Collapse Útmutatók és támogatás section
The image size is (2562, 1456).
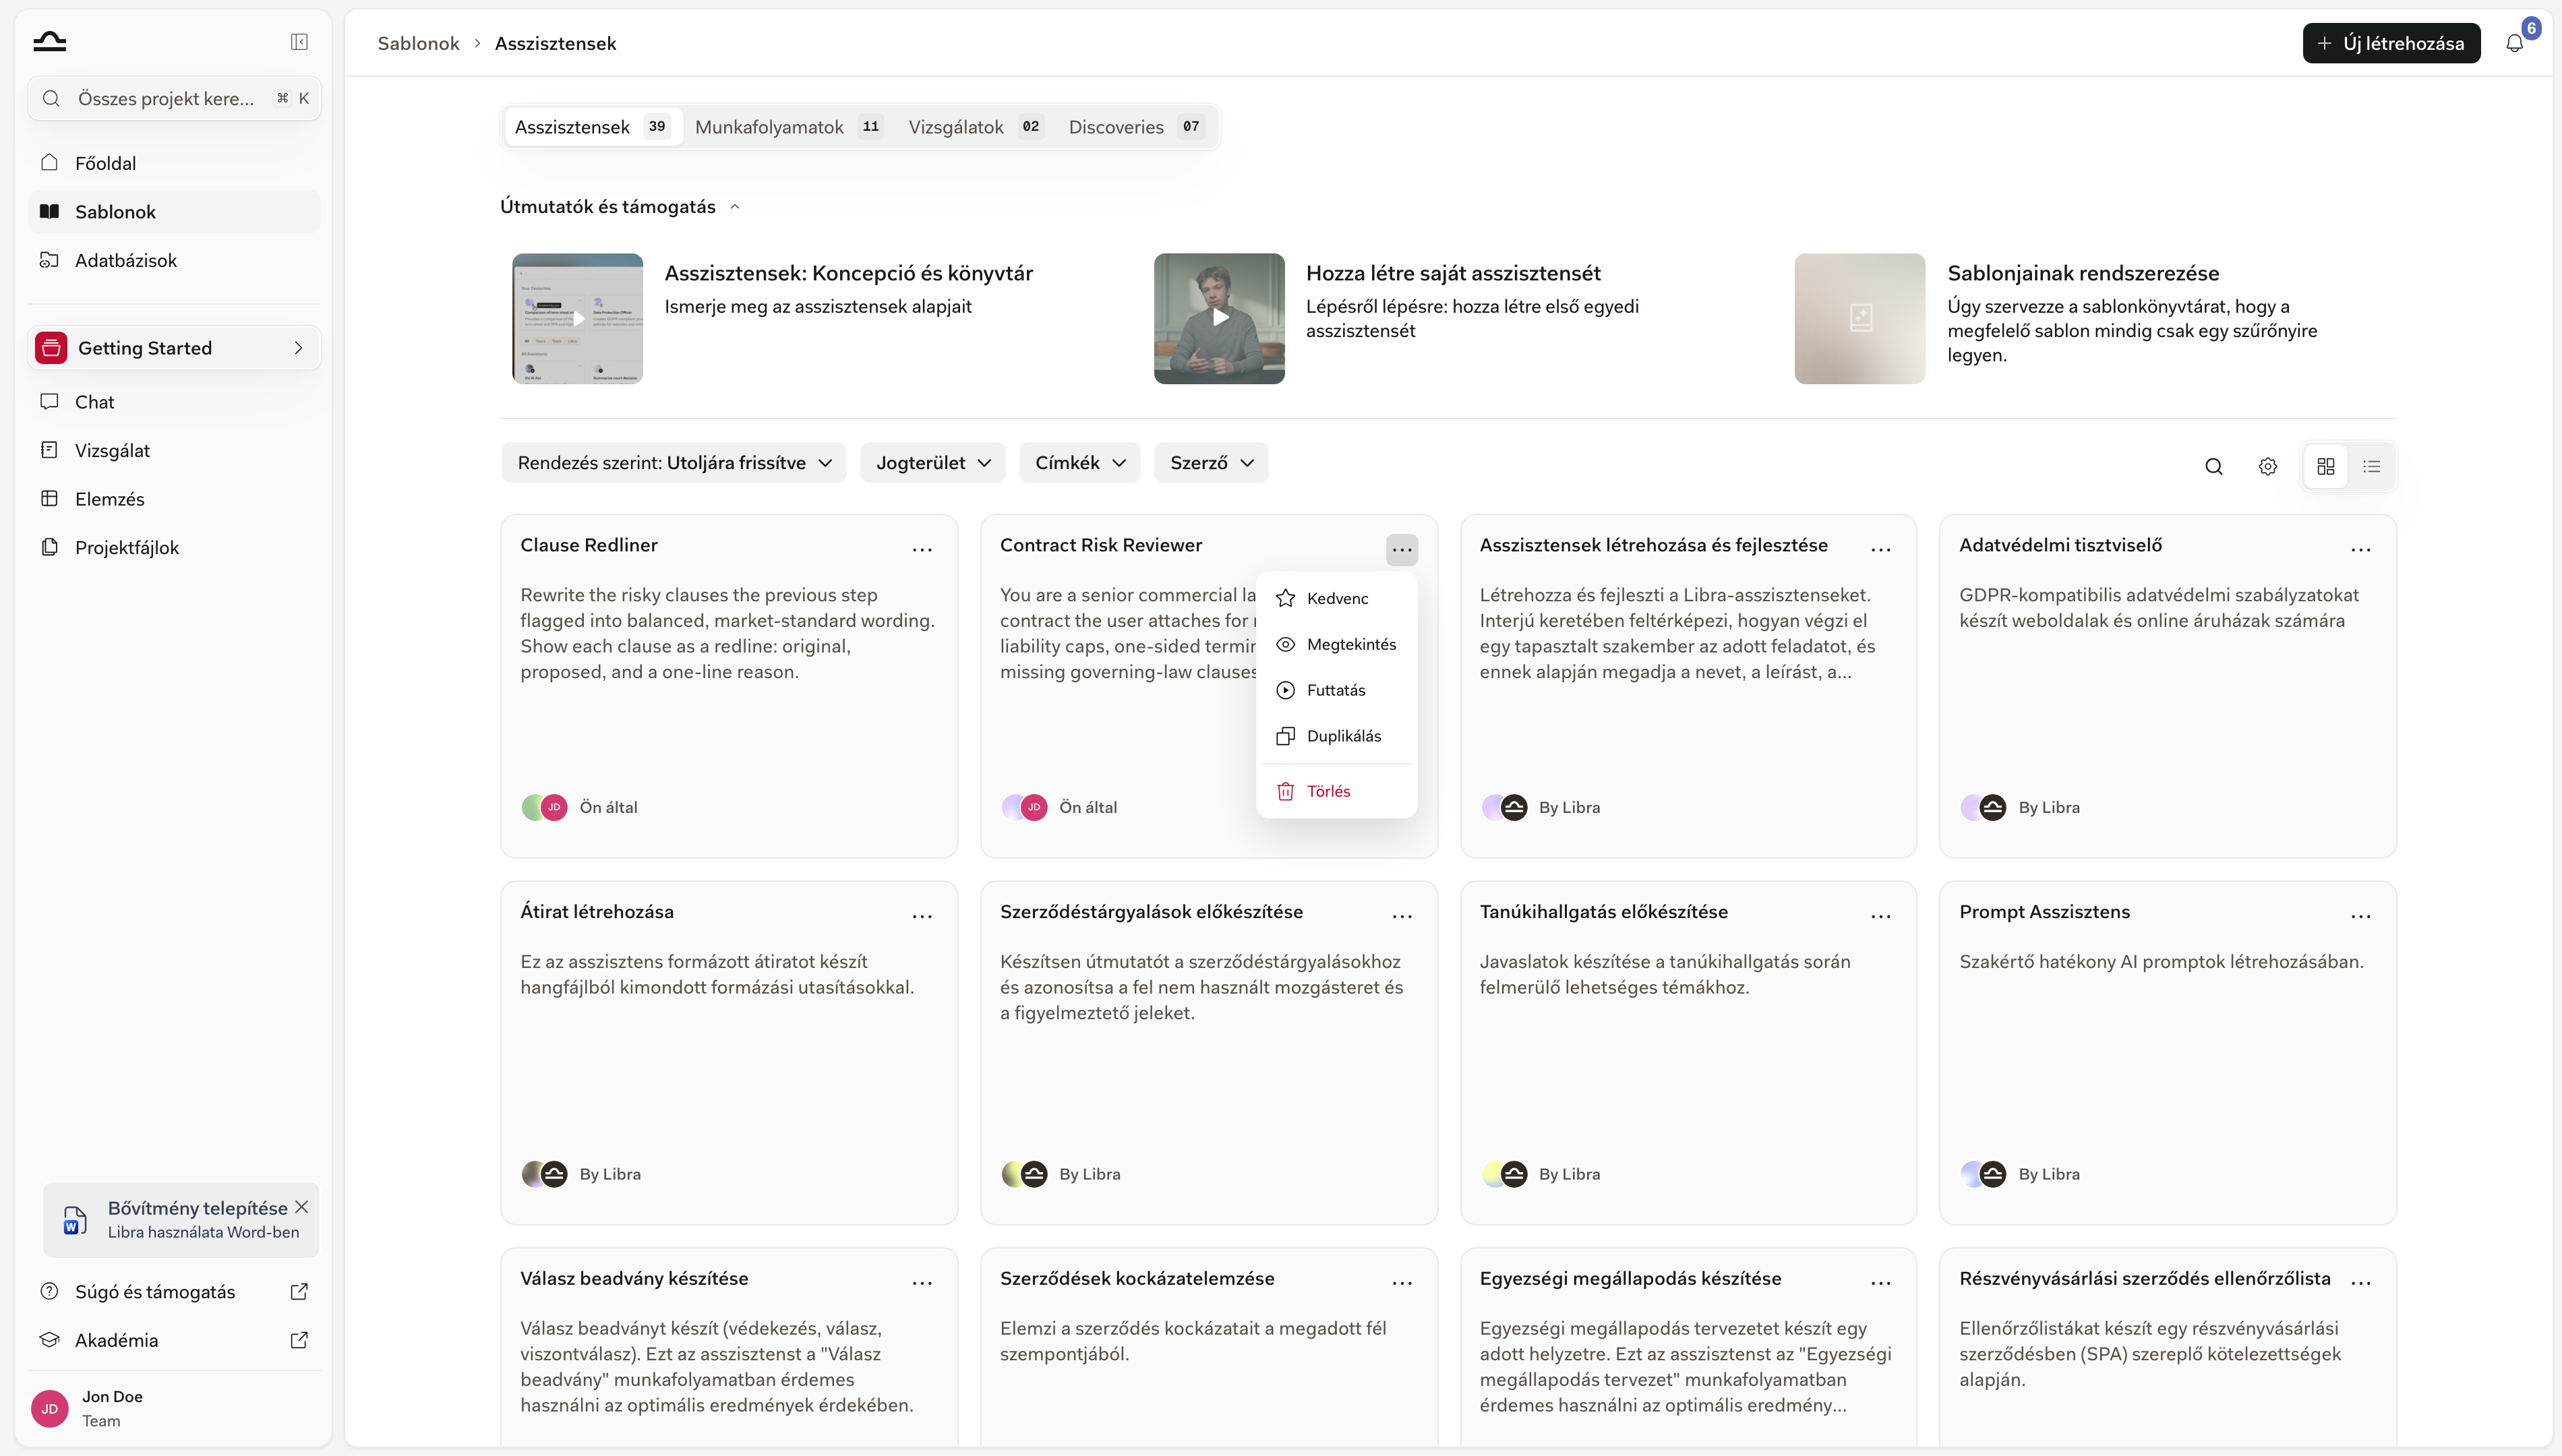click(x=621, y=206)
